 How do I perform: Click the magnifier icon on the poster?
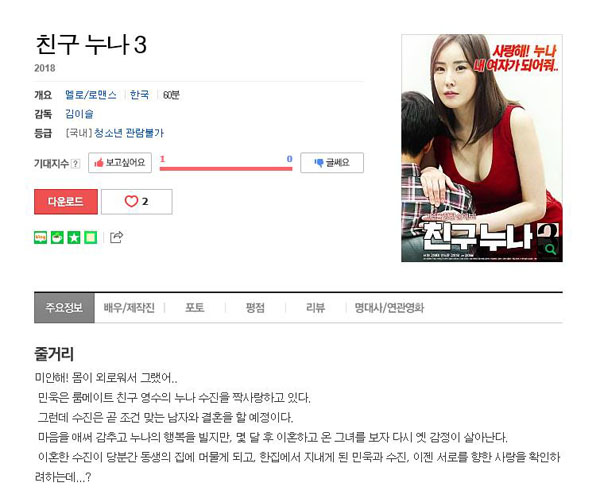pyautogui.click(x=551, y=249)
